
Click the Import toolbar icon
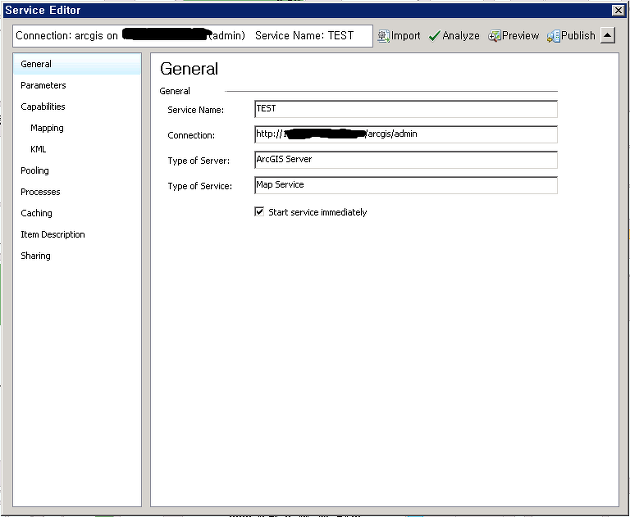pos(399,36)
